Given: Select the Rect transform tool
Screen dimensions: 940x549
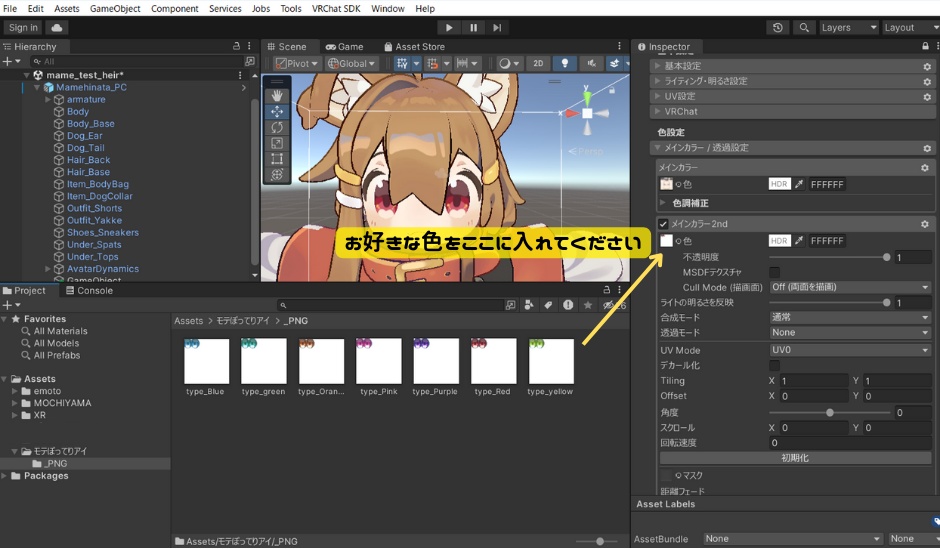Looking at the screenshot, I should (x=276, y=159).
